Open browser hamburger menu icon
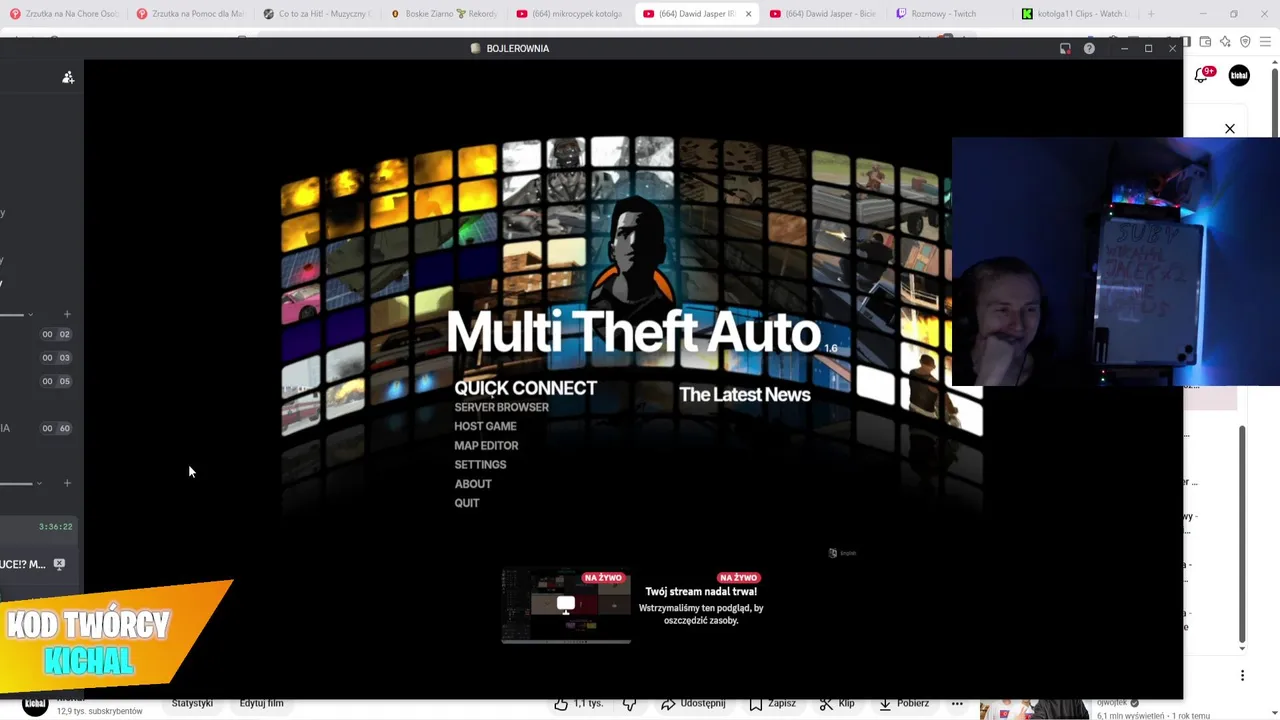This screenshot has width=1280, height=720. coord(1265,41)
